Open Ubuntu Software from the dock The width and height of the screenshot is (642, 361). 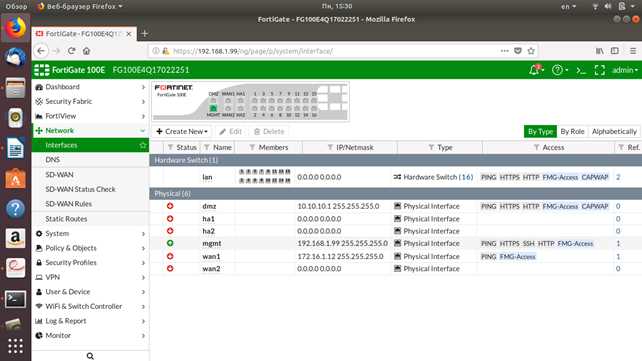pyautogui.click(x=15, y=178)
